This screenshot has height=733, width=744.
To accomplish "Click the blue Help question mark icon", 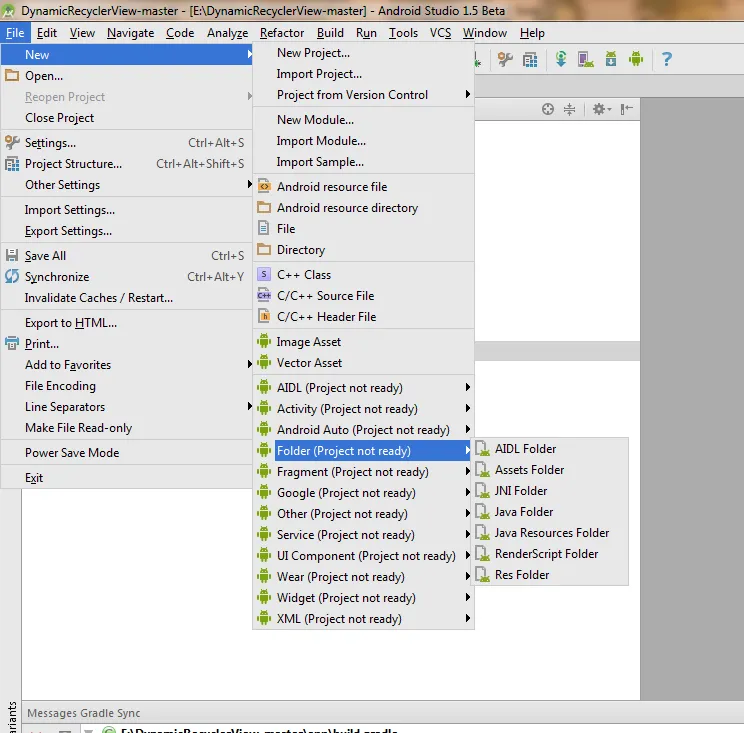I will tap(666, 59).
